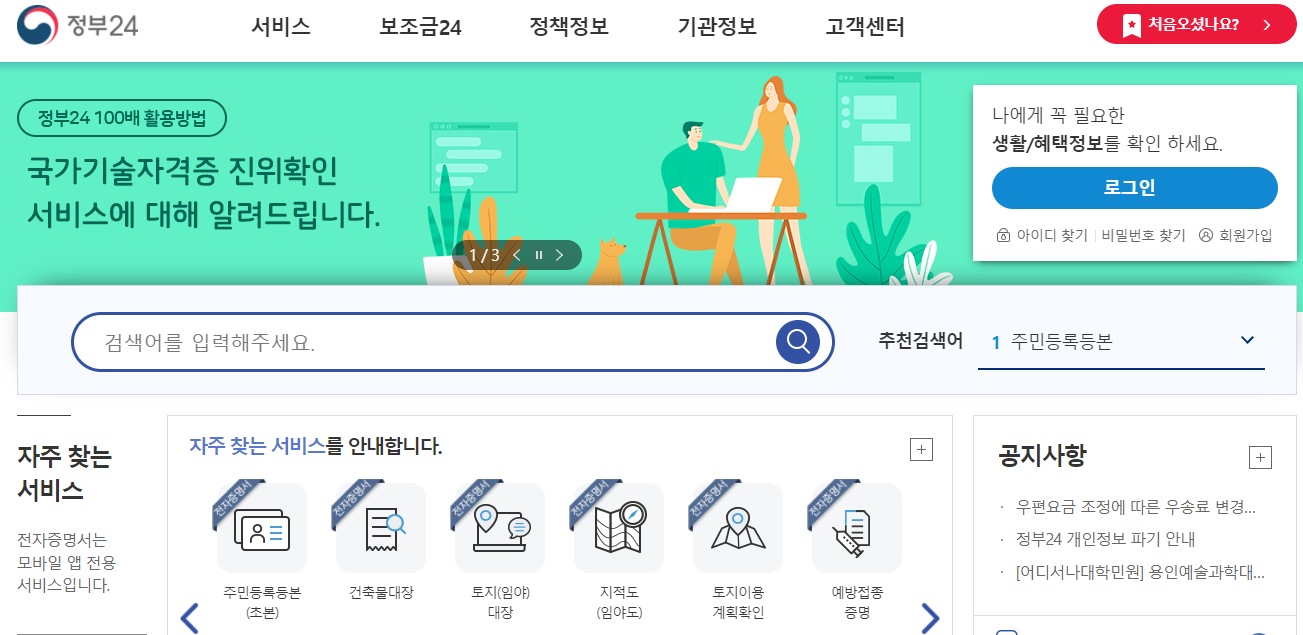This screenshot has width=1303, height=635.
Task: Open the 고객센터 menu
Action: coord(865,27)
